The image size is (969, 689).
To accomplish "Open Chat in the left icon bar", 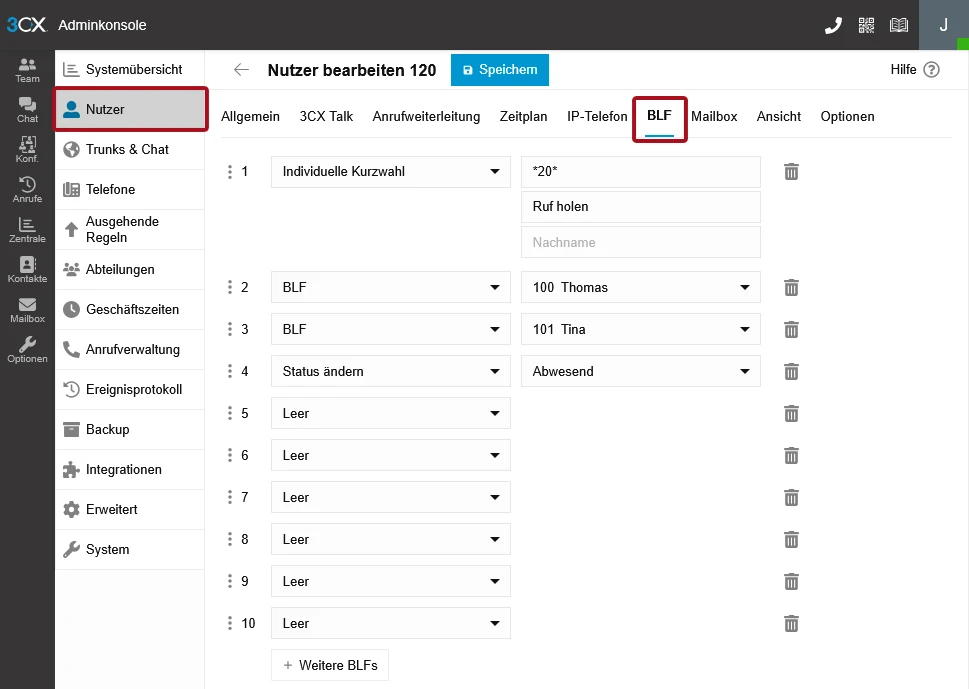I will pyautogui.click(x=27, y=110).
